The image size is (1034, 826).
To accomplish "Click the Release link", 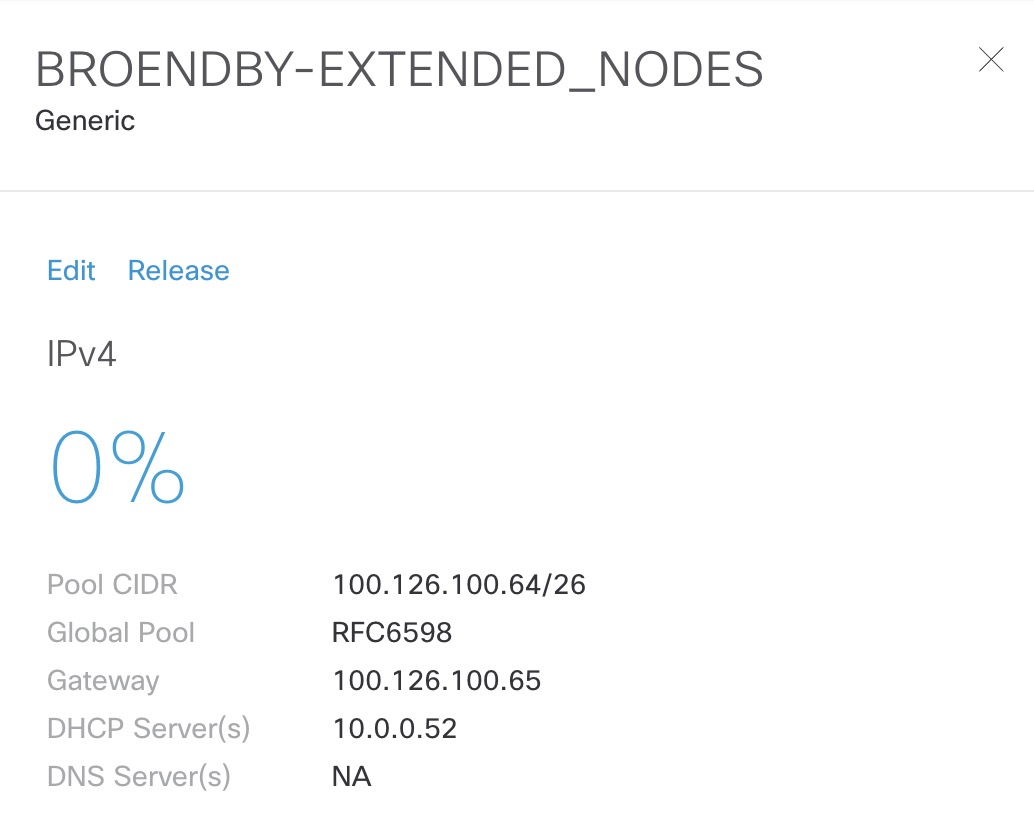I will (x=179, y=270).
